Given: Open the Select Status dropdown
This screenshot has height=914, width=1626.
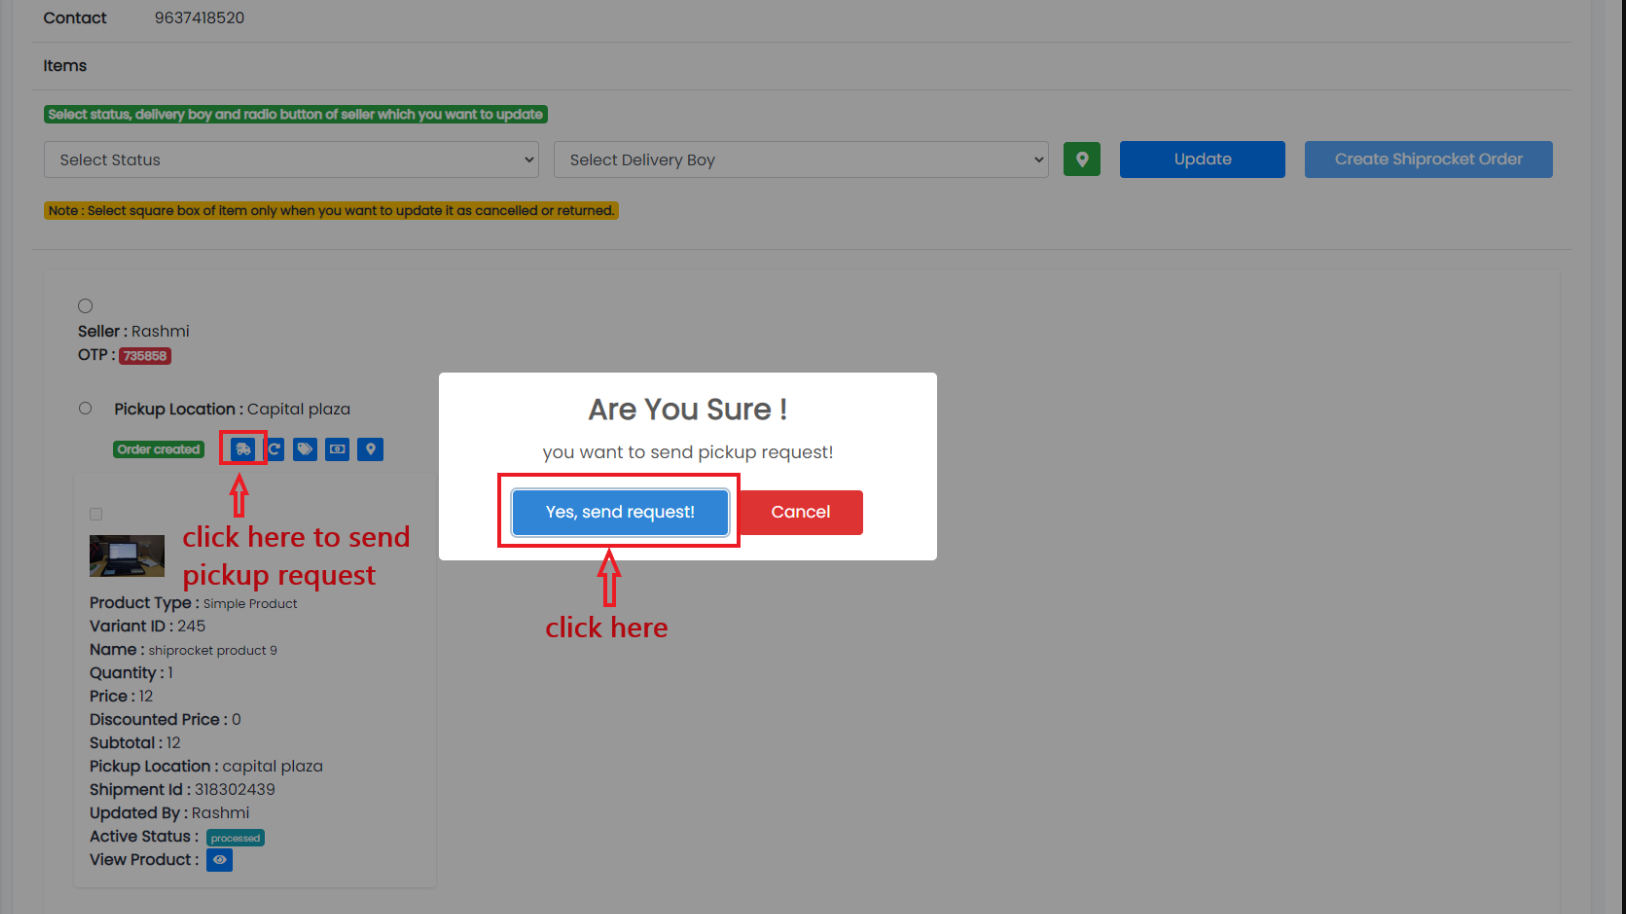Looking at the screenshot, I should pyautogui.click(x=291, y=160).
